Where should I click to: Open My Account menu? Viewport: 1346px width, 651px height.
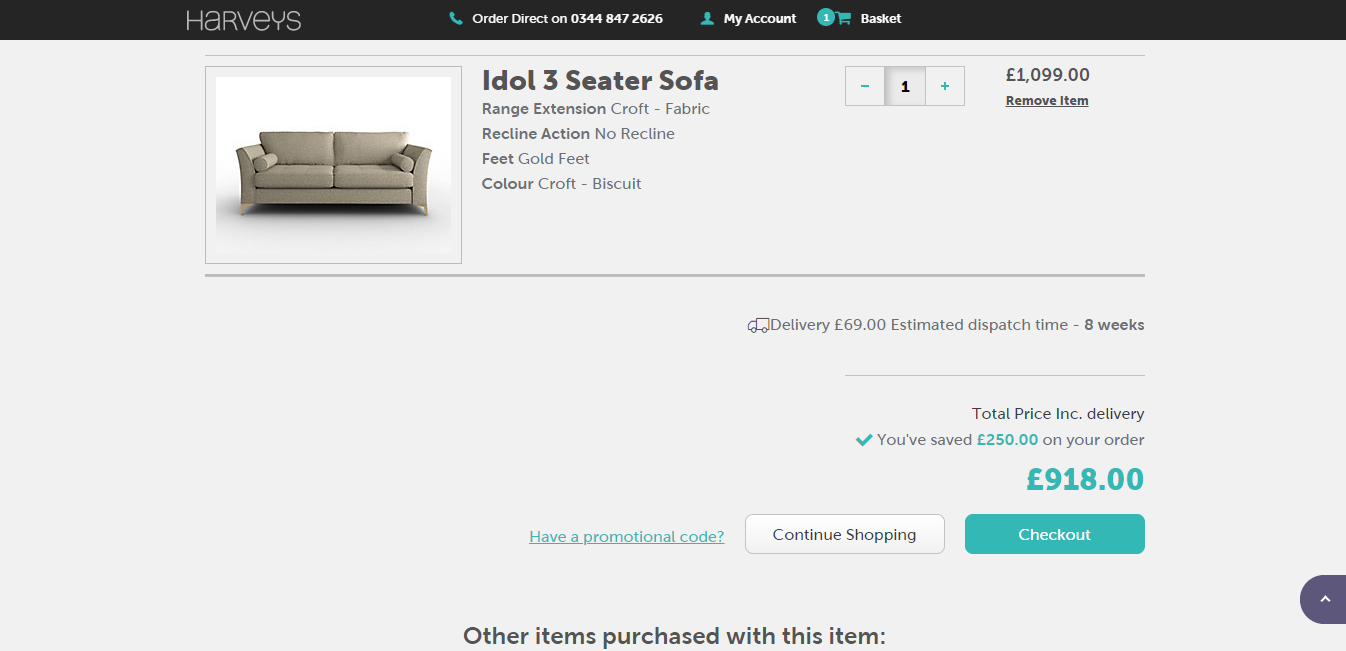(759, 19)
